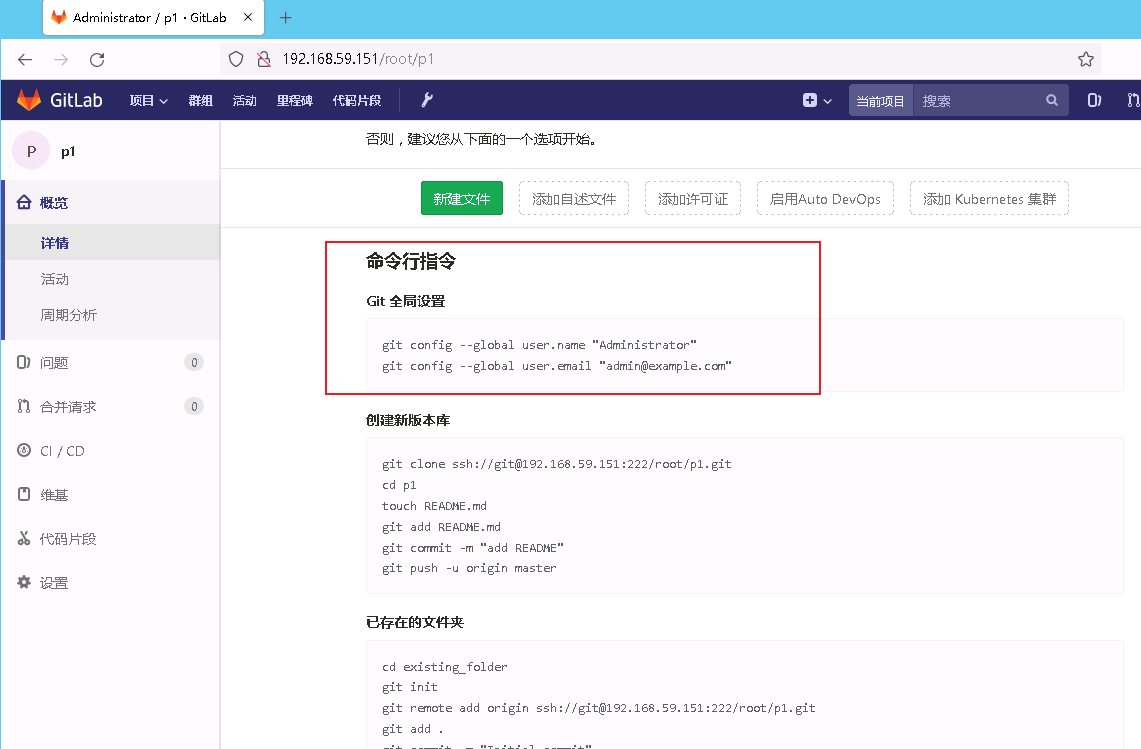
Task: Reload the page
Action: (96, 59)
